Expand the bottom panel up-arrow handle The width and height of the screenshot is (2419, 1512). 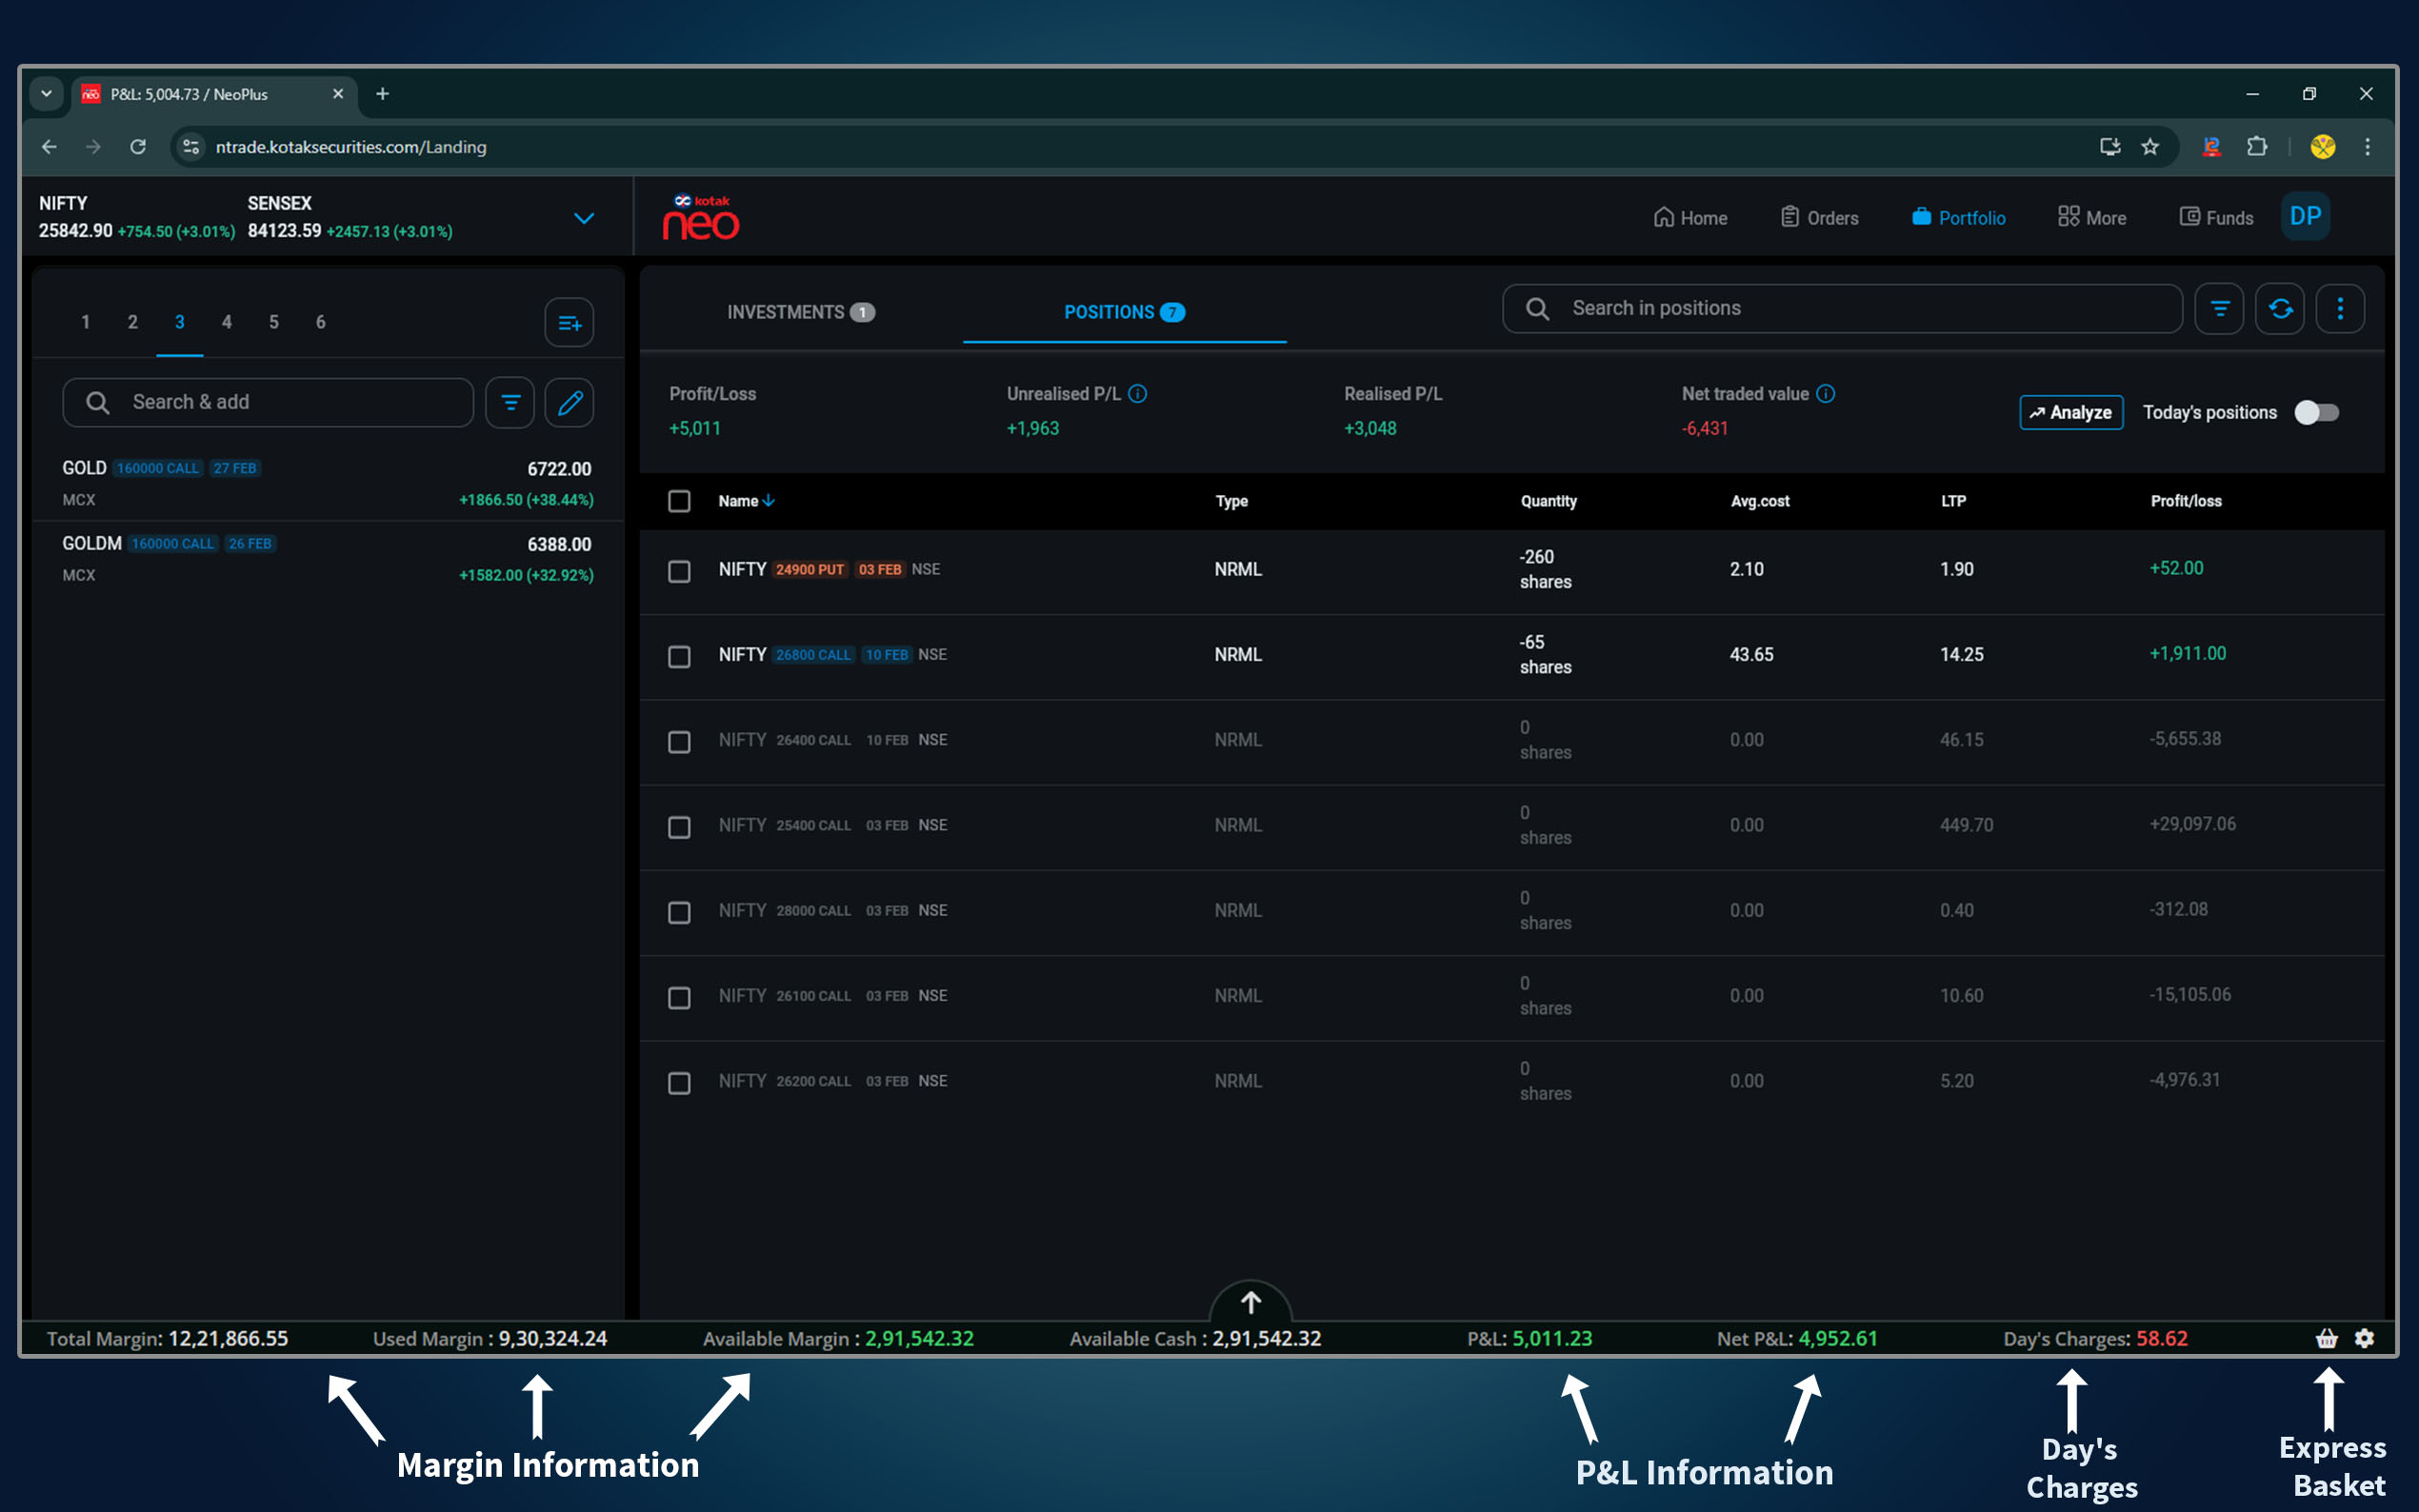tap(1250, 1302)
